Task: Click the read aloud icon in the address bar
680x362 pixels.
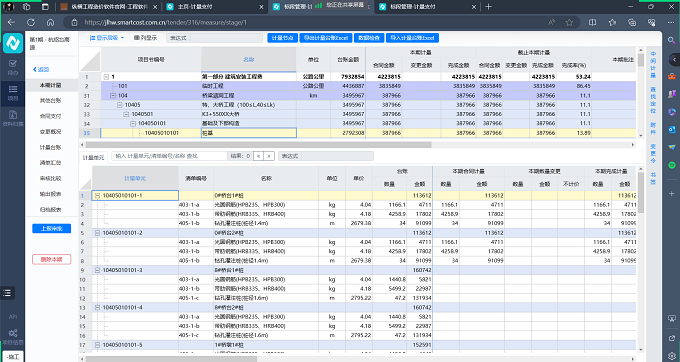Action: pyautogui.click(x=551, y=23)
